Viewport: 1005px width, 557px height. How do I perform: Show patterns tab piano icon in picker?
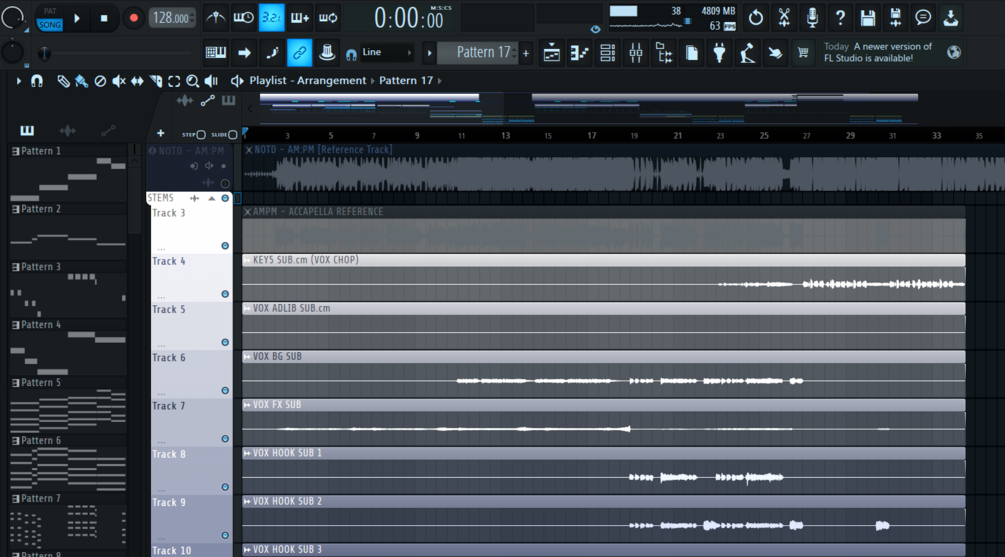click(x=27, y=131)
